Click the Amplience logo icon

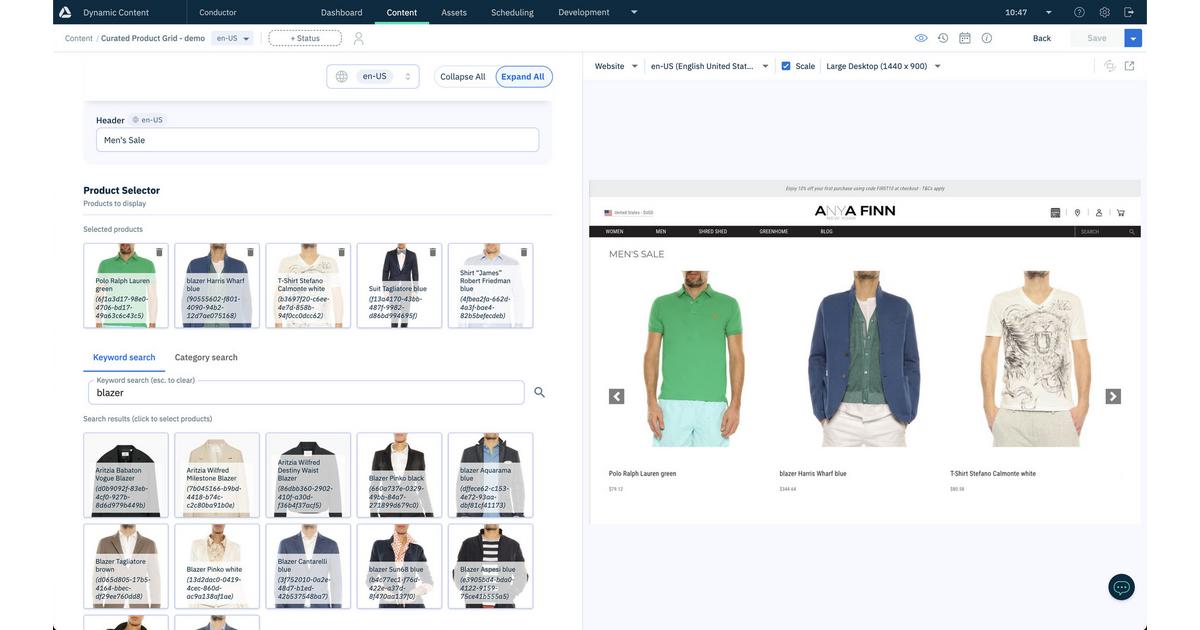click(x=65, y=12)
